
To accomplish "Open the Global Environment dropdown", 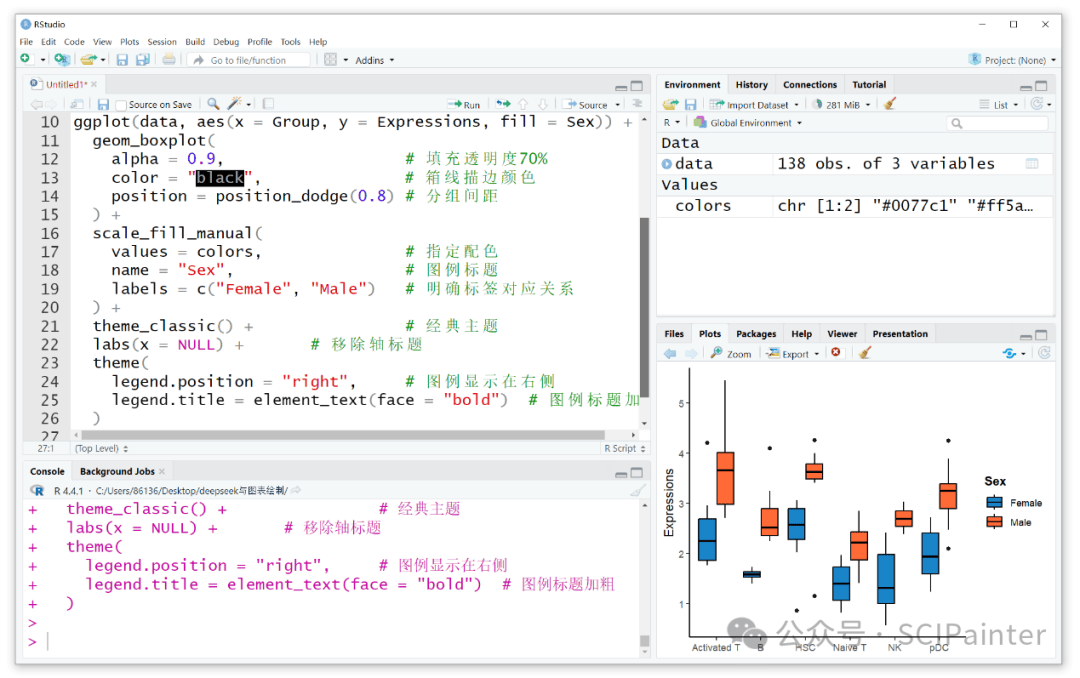I will [x=748, y=123].
